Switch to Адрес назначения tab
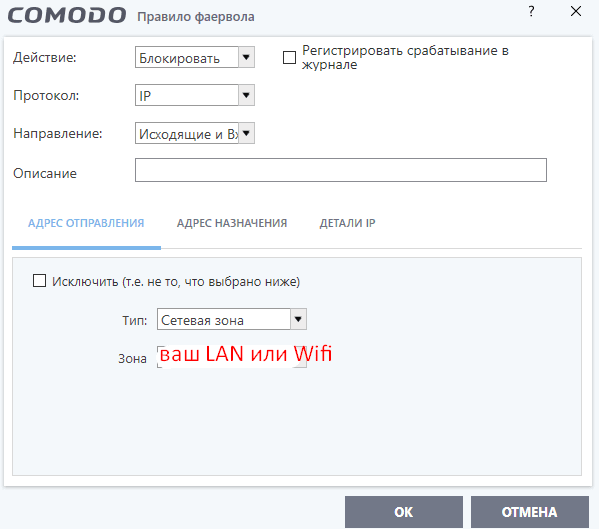 (x=232, y=223)
